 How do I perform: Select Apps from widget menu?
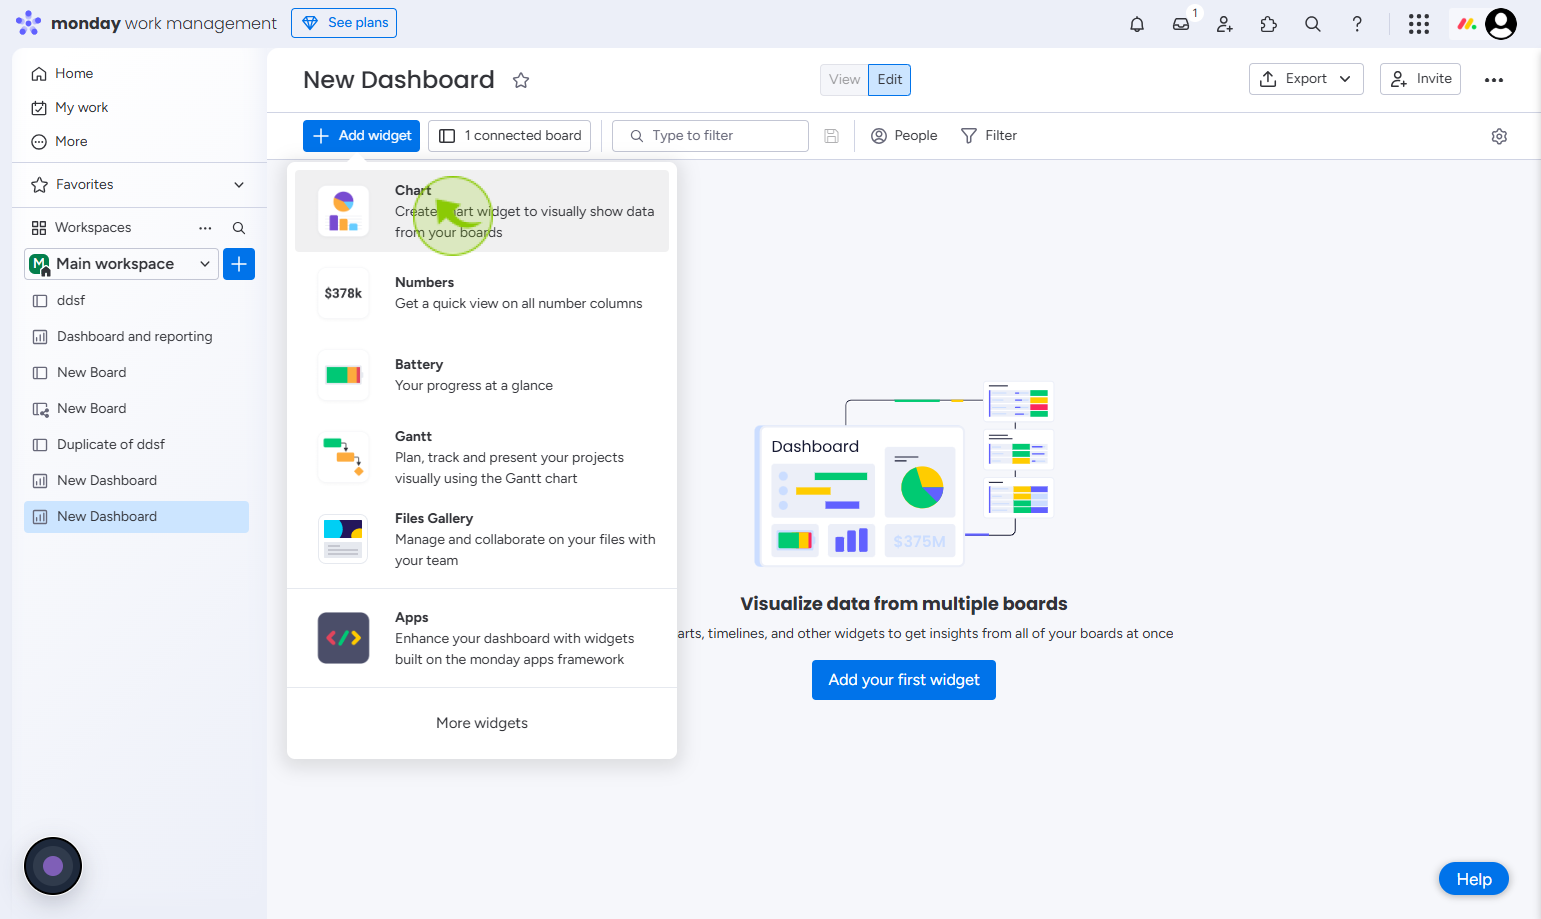[x=482, y=638]
